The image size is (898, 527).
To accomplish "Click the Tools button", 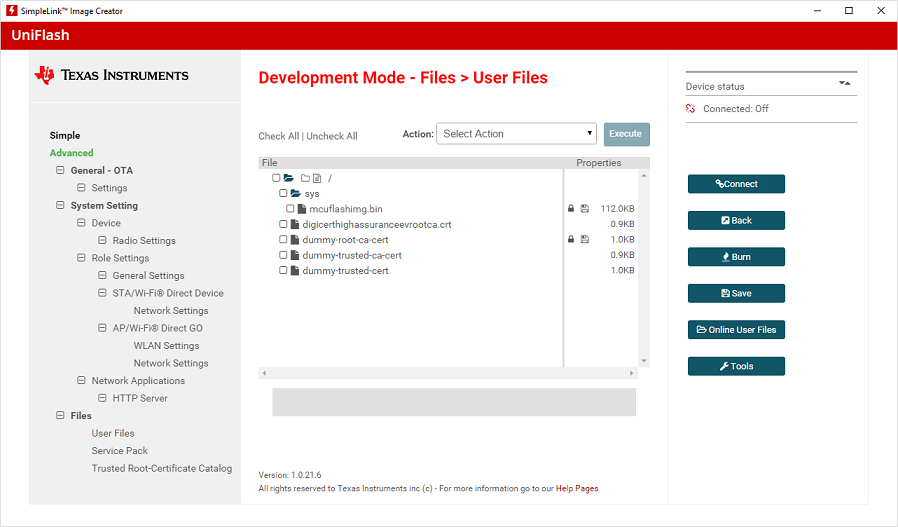I will click(x=736, y=366).
